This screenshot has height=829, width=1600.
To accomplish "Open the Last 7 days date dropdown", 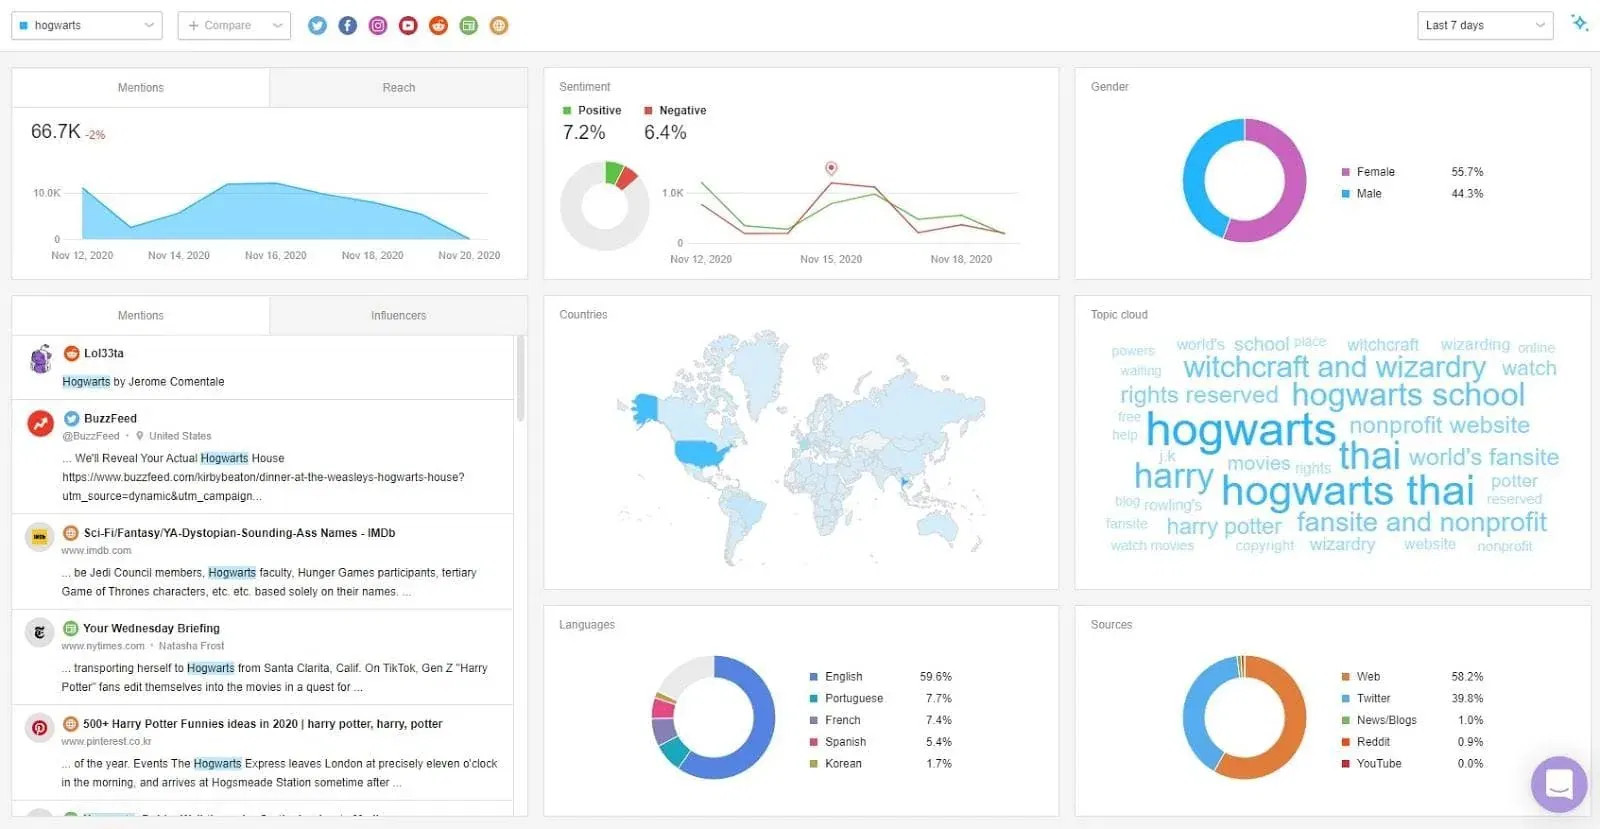I will point(1484,26).
